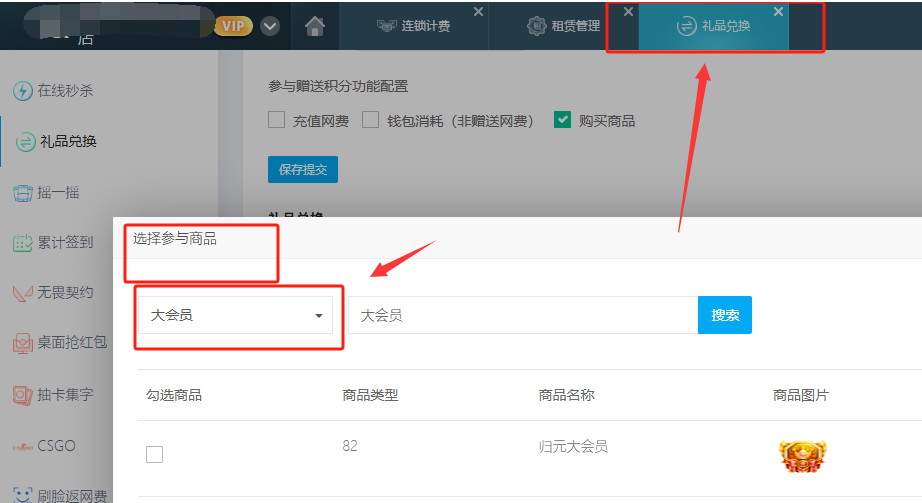This screenshot has height=503, width=922.
Task: Click the 归元大会员 product image
Action: coord(803,457)
